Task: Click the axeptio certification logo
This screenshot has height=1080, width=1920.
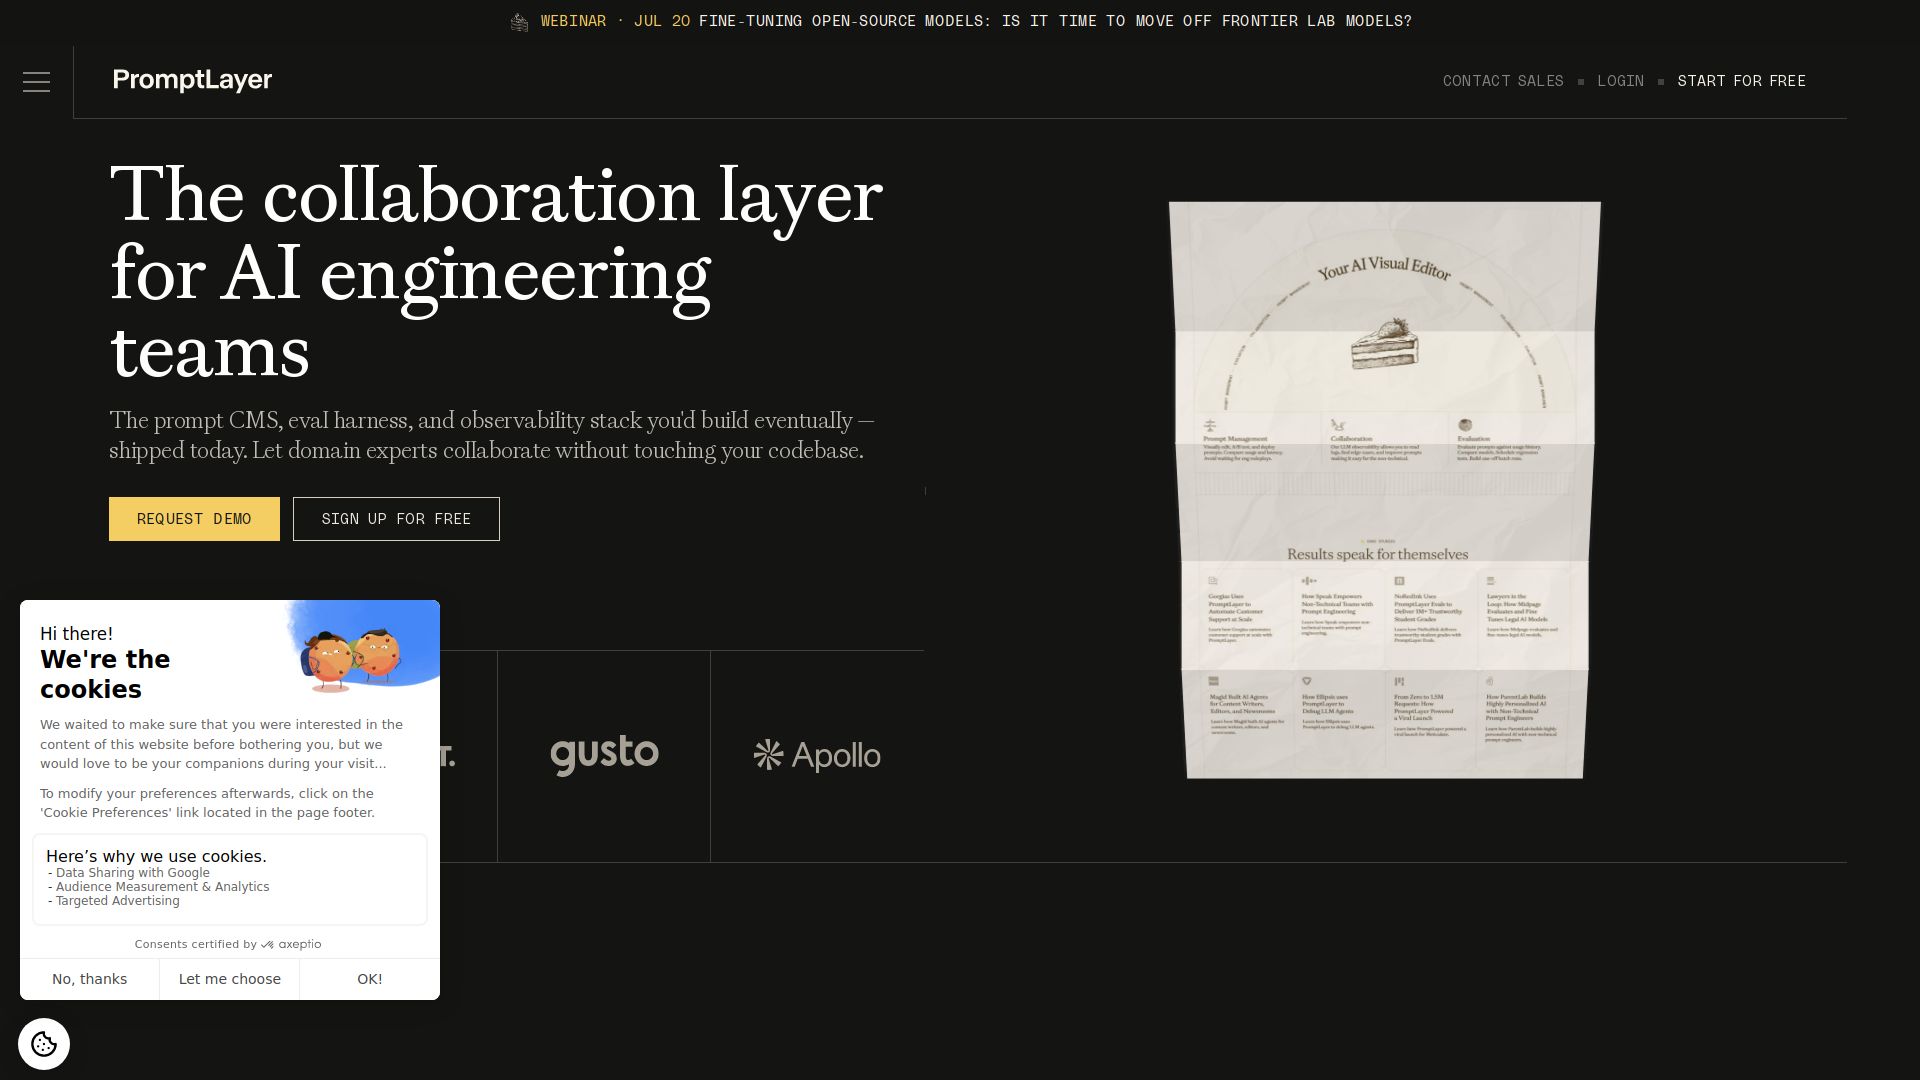Action: 291,944
